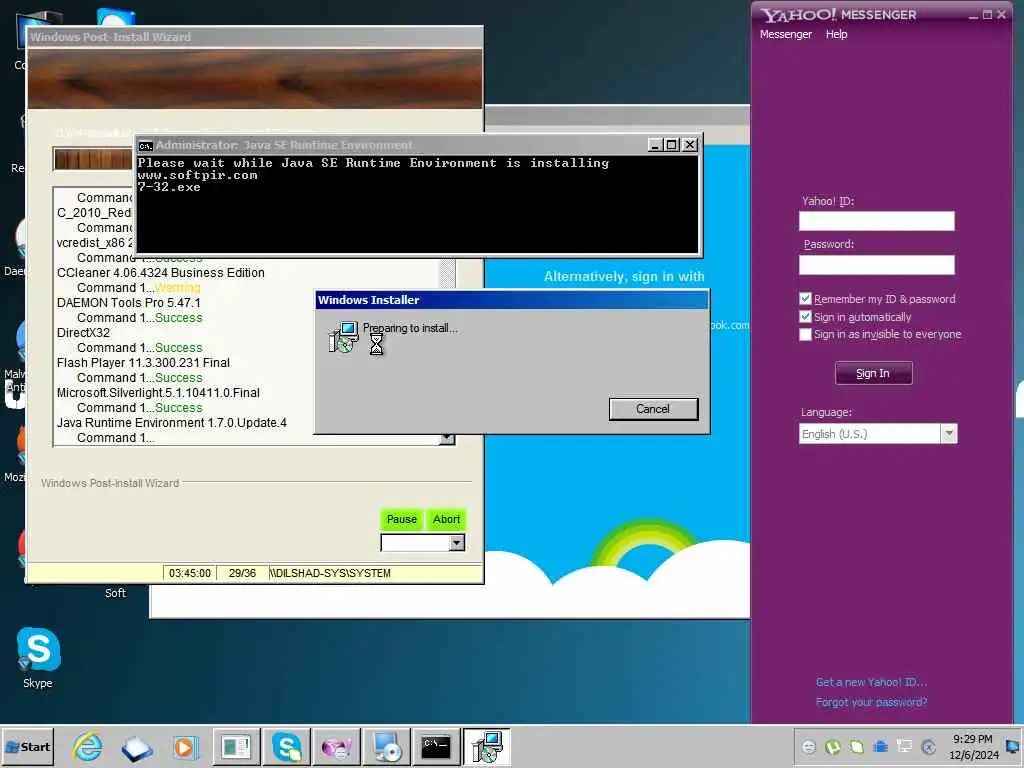
Task: Switch to the Post-Install Wizard taskbar button
Action: pyautogui.click(x=236, y=747)
